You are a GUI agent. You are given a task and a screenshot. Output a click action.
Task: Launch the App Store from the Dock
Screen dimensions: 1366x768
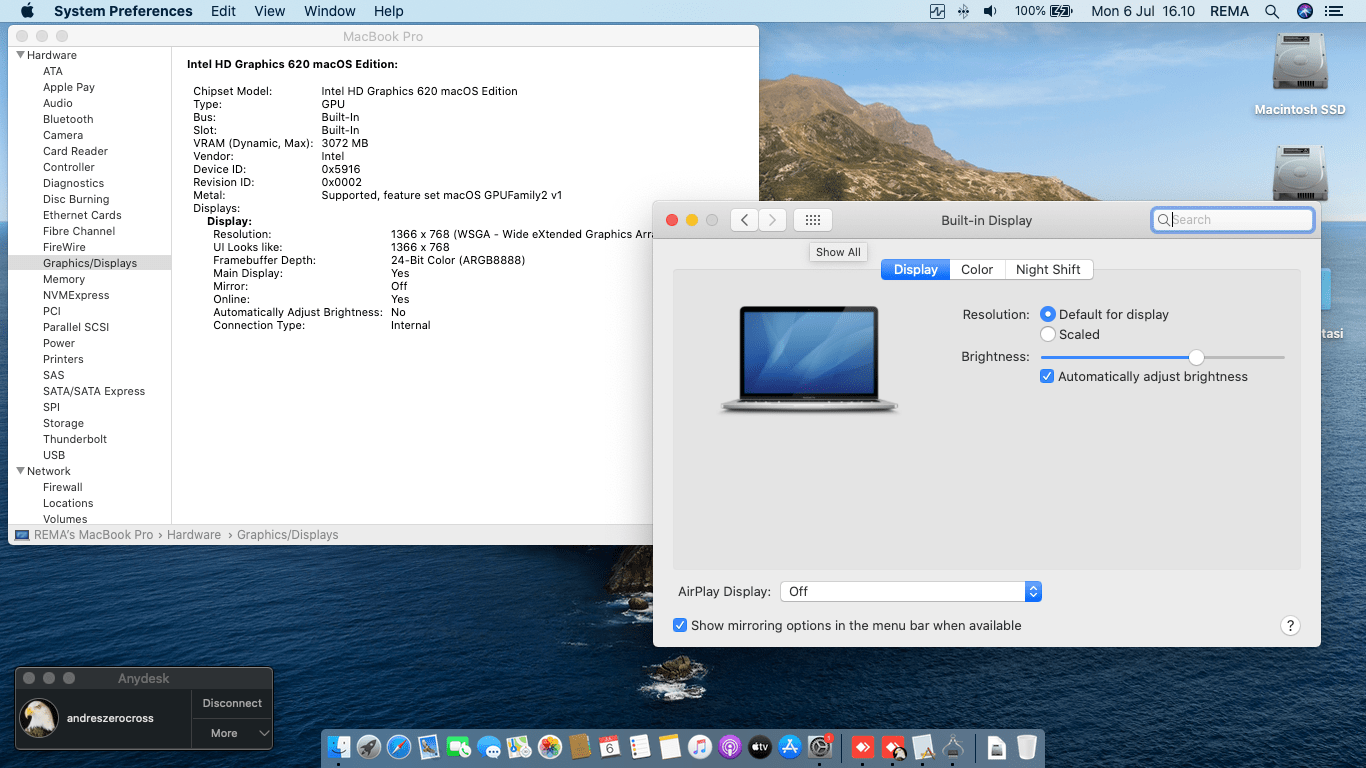[790, 747]
